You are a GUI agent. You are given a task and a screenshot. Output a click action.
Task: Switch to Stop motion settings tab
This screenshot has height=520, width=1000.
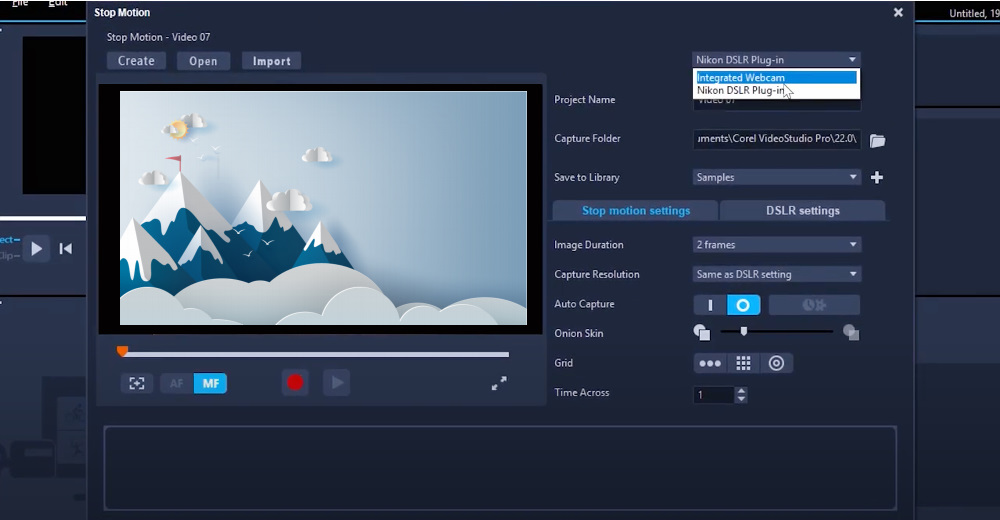coord(636,211)
